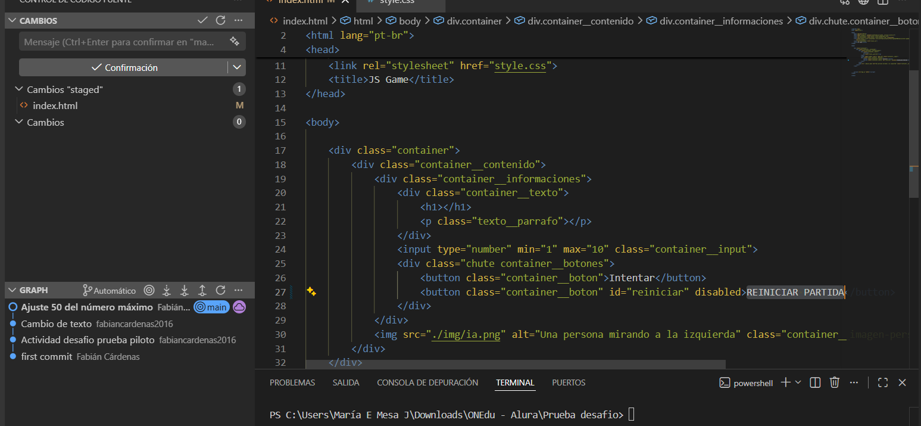This screenshot has height=426, width=921.
Task: Maximize the terminal panel size
Action: point(883,383)
